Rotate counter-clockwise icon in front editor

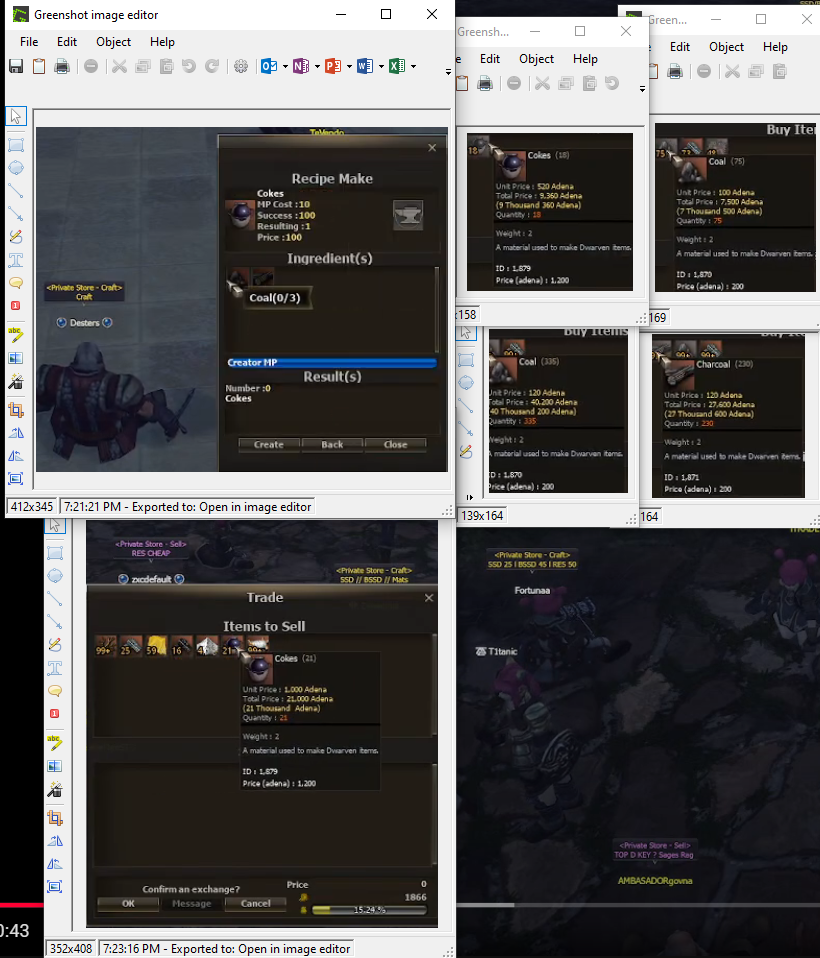(16, 456)
